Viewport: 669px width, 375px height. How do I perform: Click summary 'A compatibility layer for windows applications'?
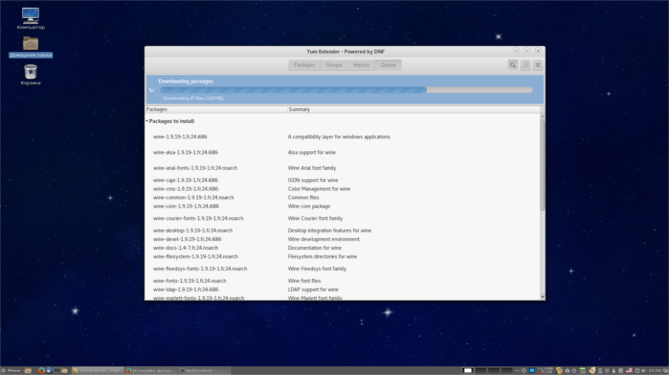[339, 137]
